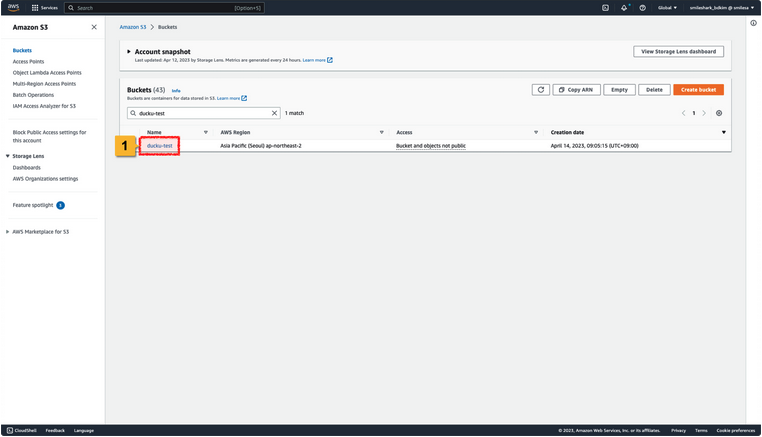Open the info panel icon at right edge

[x=752, y=24]
